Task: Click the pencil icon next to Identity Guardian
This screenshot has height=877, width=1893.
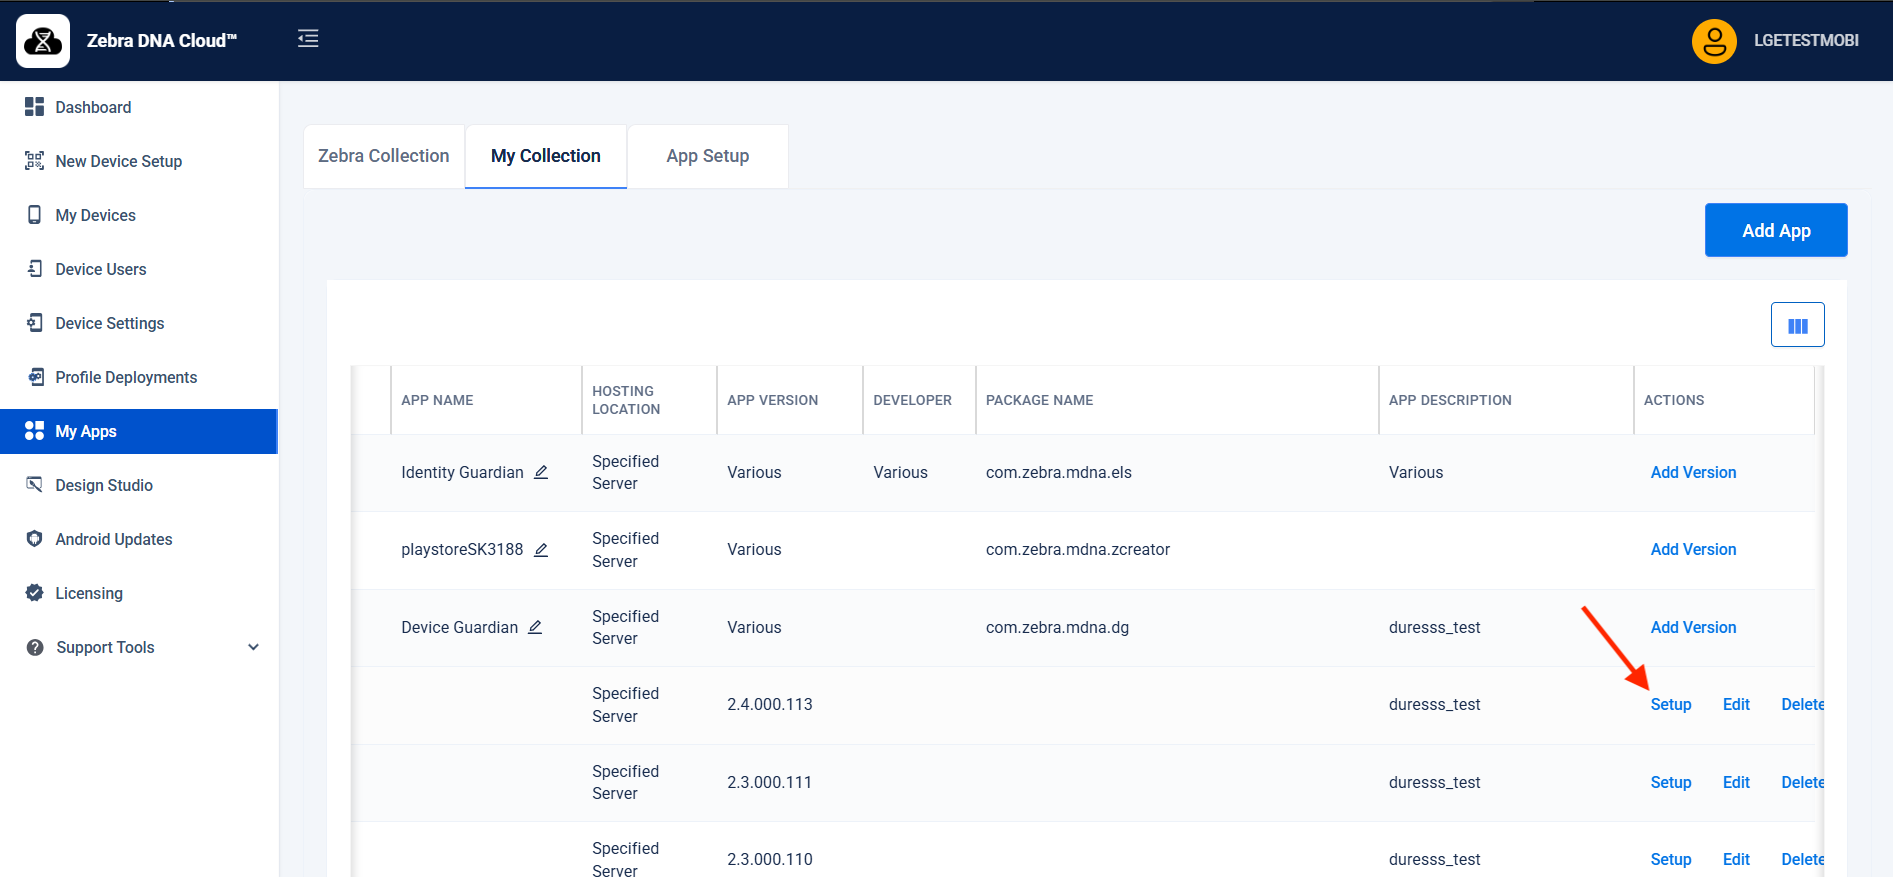Action: coord(541,472)
